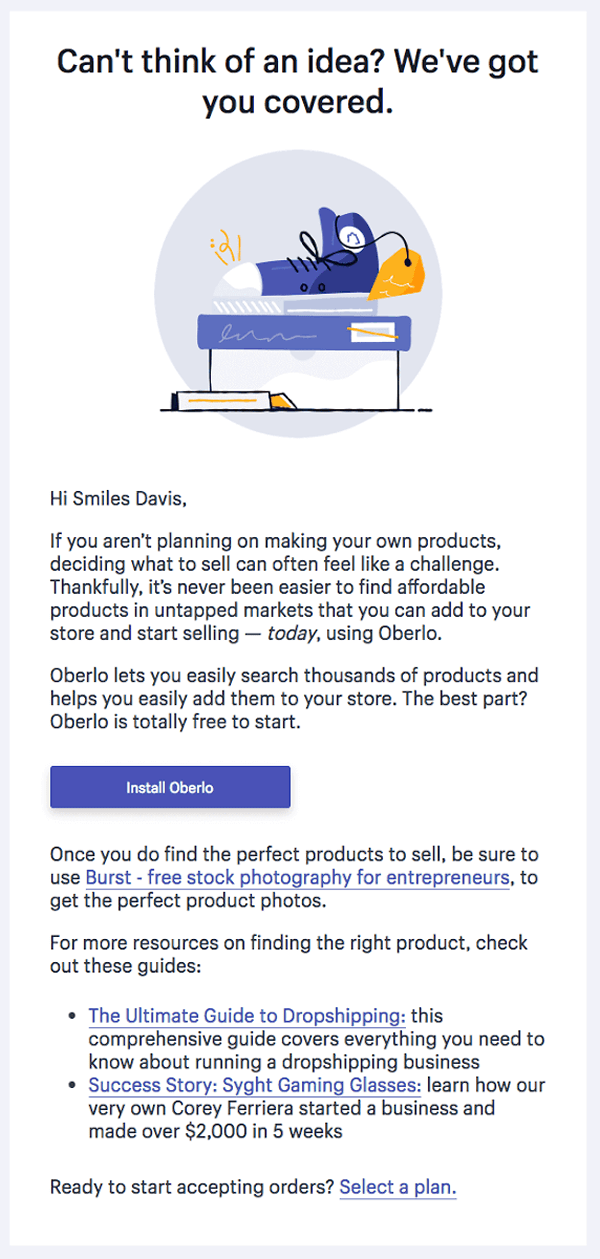600x1259 pixels.
Task: Open Success Story: Syght Gaming Glasses link
Action: (254, 1085)
